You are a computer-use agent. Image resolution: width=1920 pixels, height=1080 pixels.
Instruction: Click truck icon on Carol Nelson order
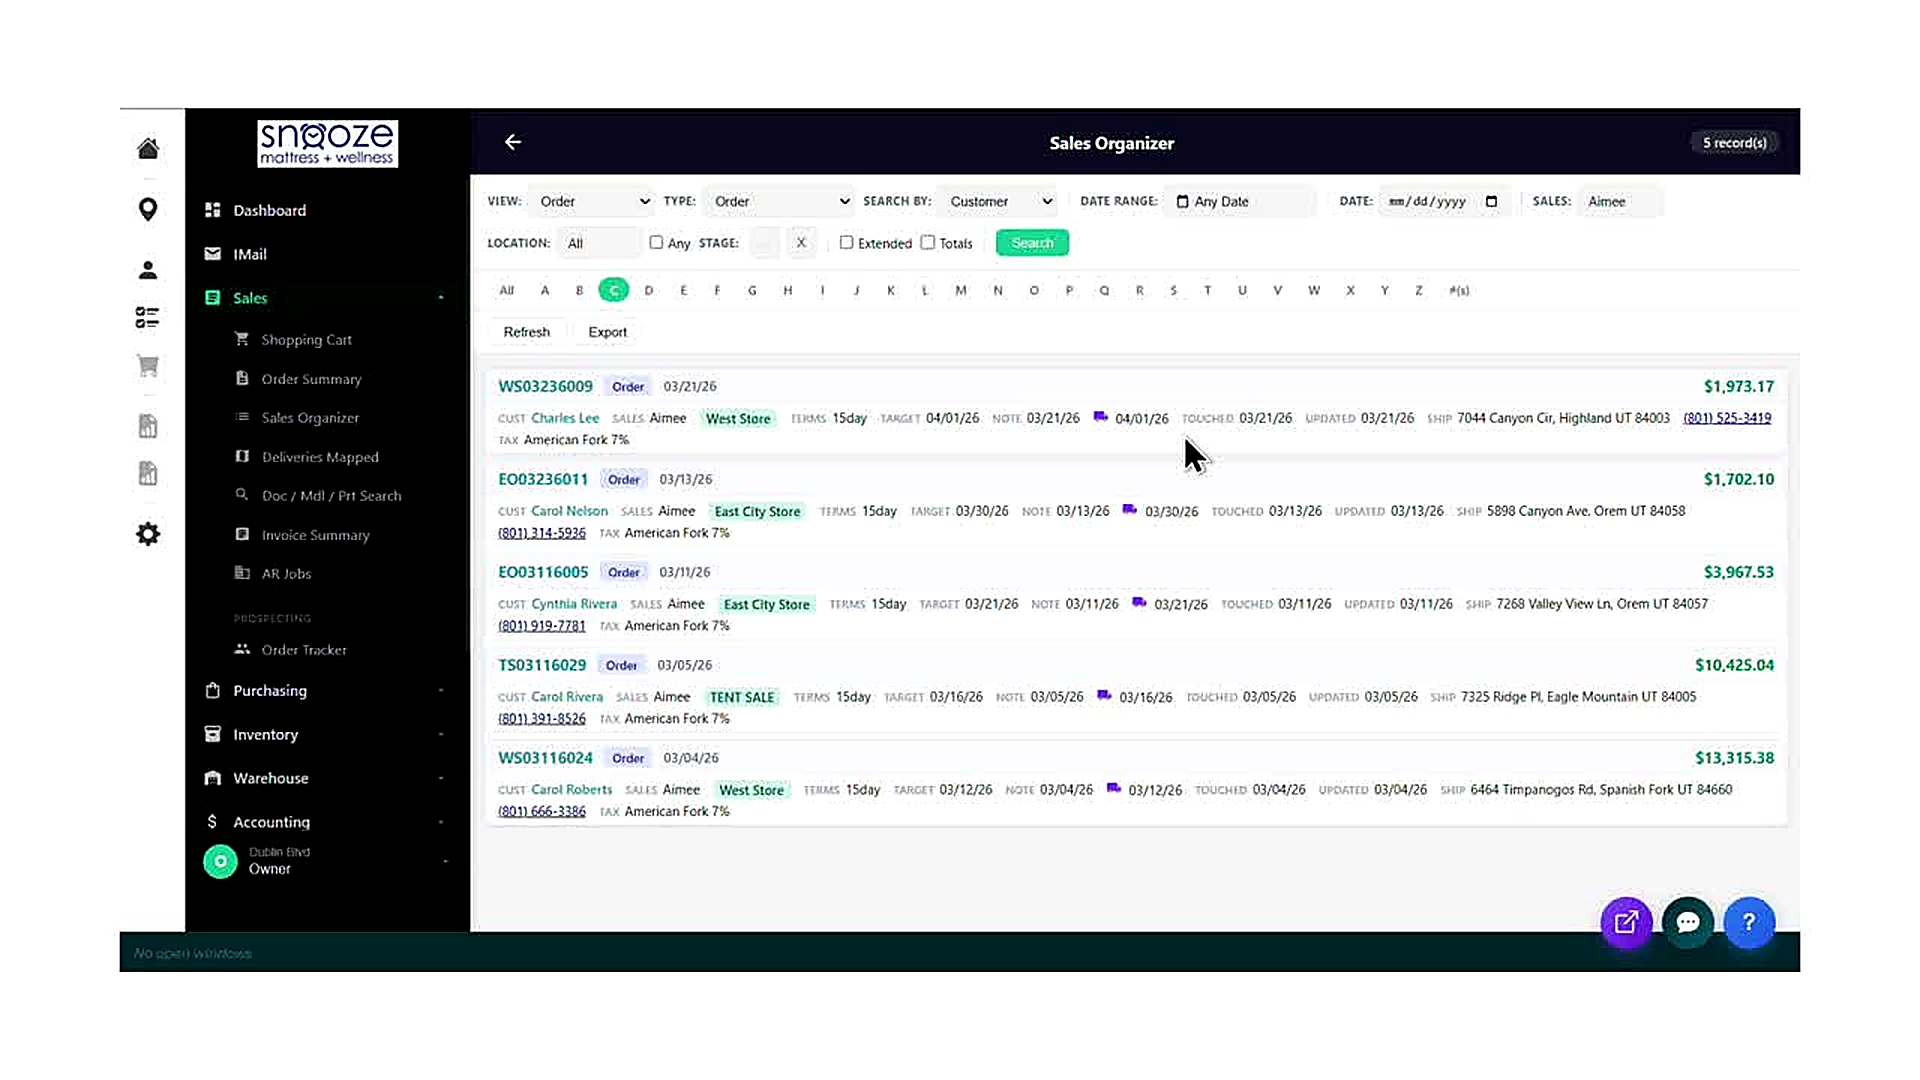pos(1129,510)
